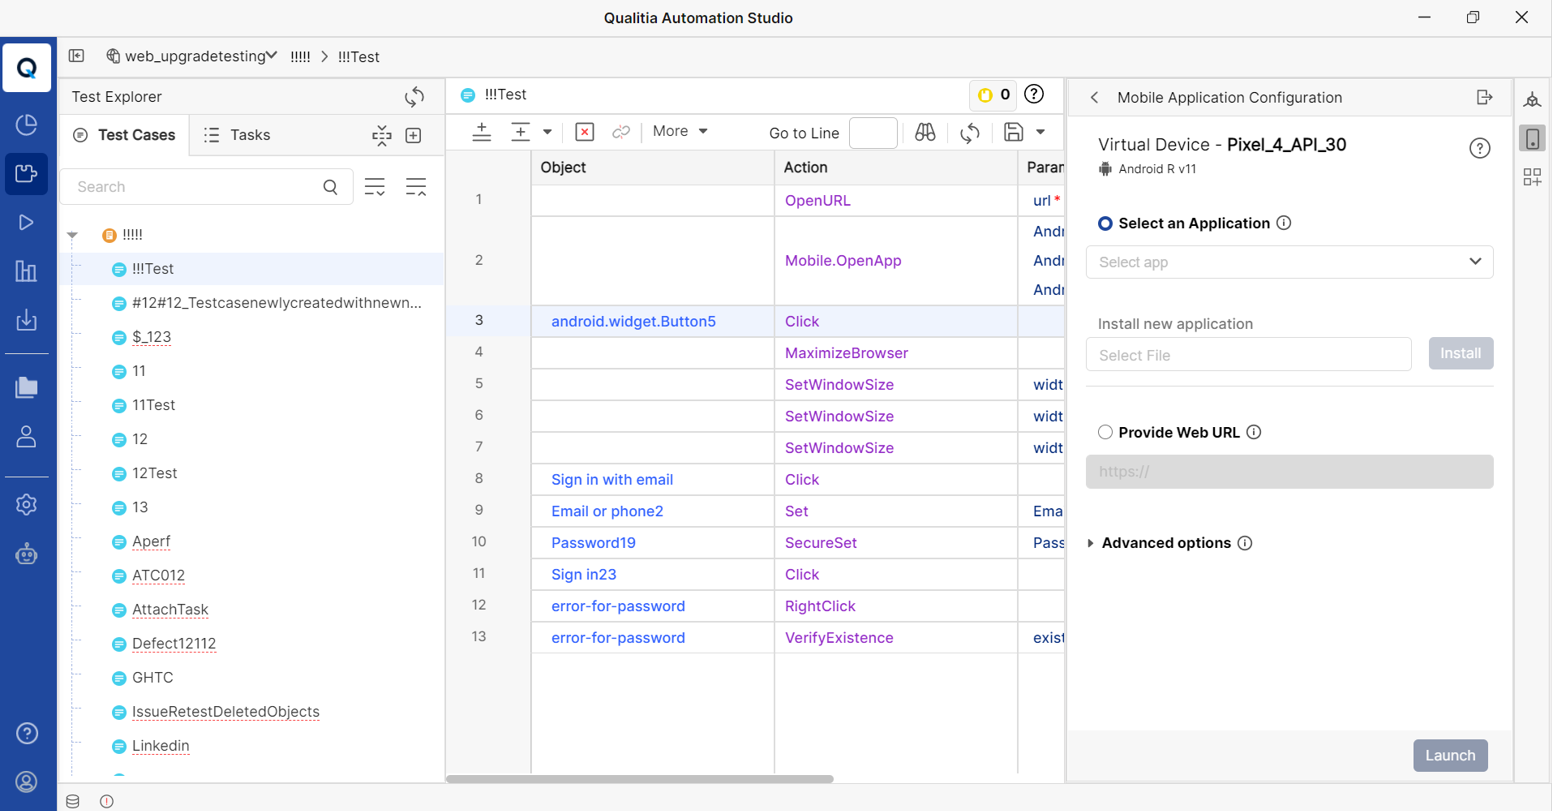
Task: Click the Go to Line input field
Action: 873,132
